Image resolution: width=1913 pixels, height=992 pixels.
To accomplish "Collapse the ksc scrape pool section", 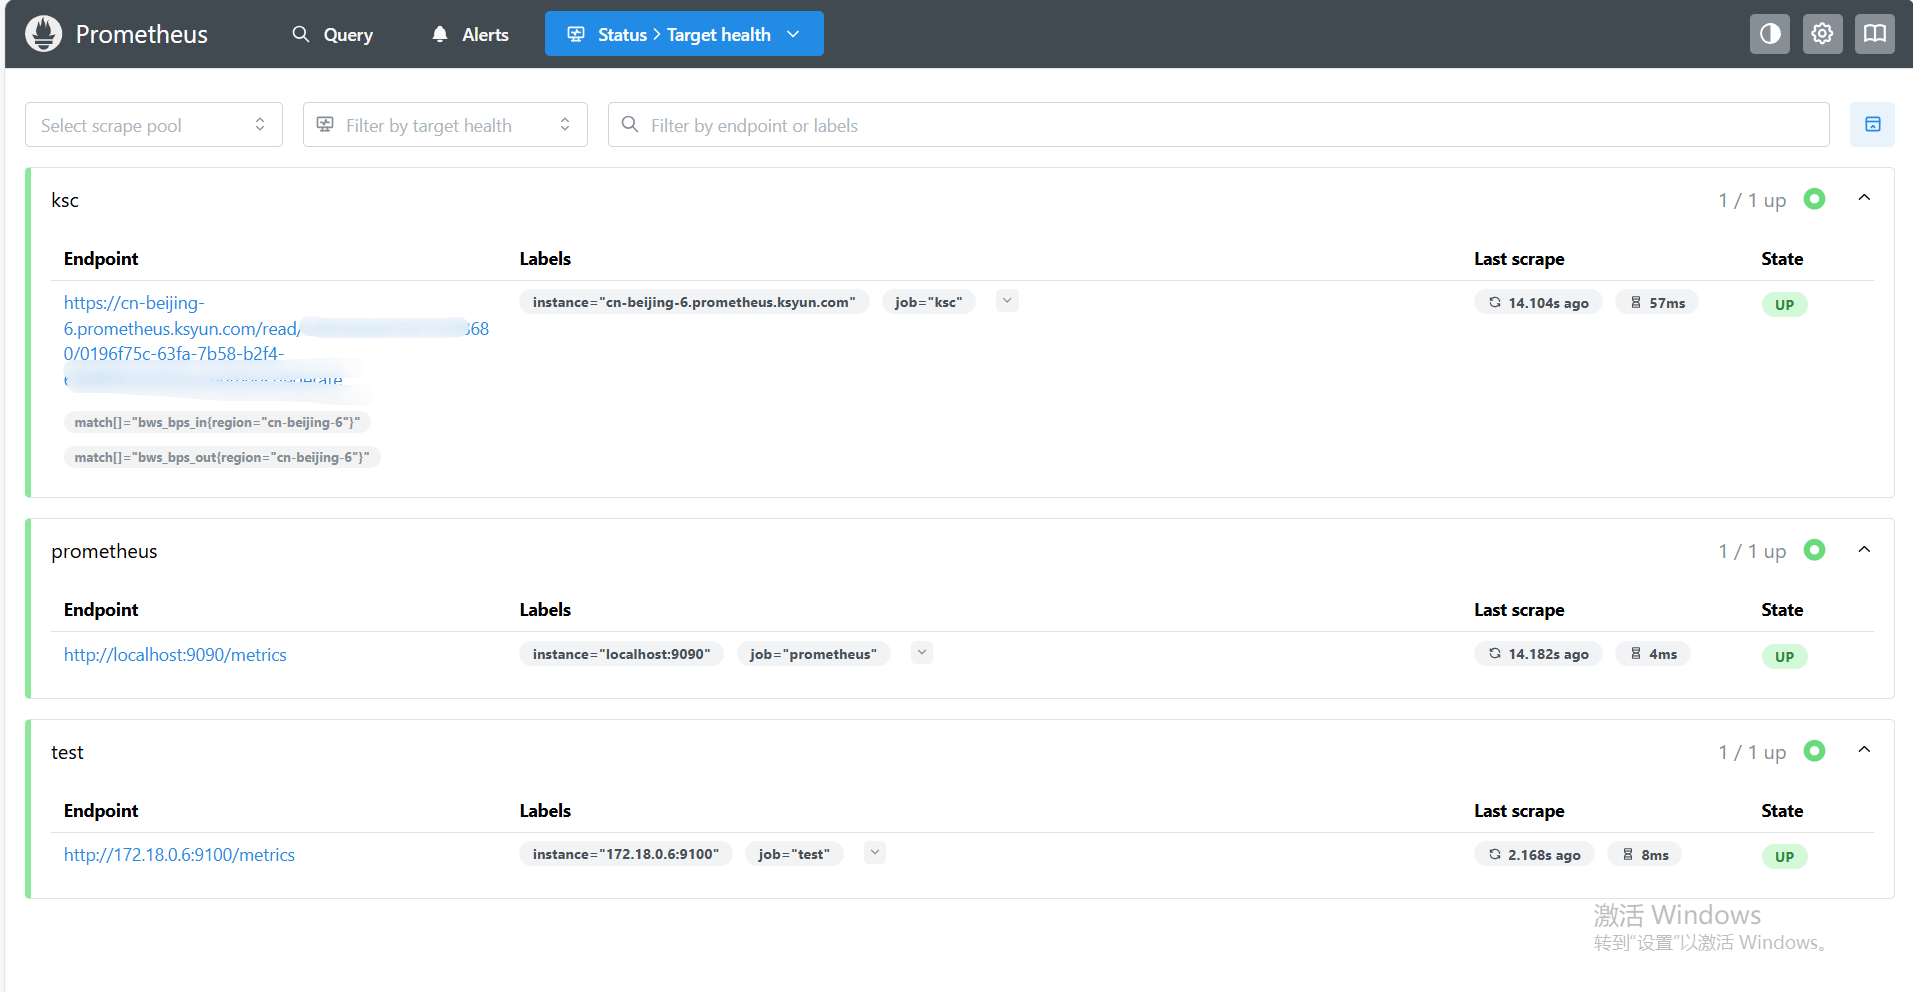I will coord(1864,198).
